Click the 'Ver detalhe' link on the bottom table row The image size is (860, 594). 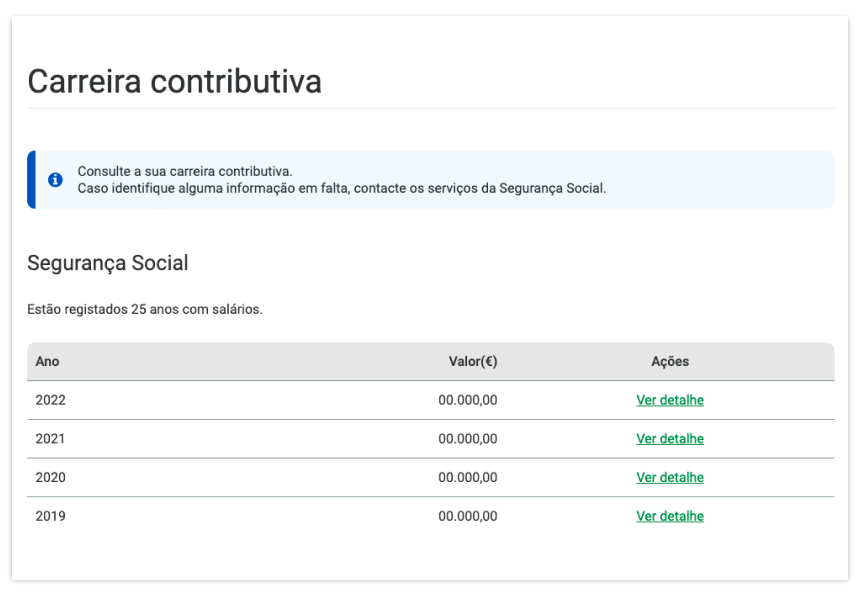[669, 516]
